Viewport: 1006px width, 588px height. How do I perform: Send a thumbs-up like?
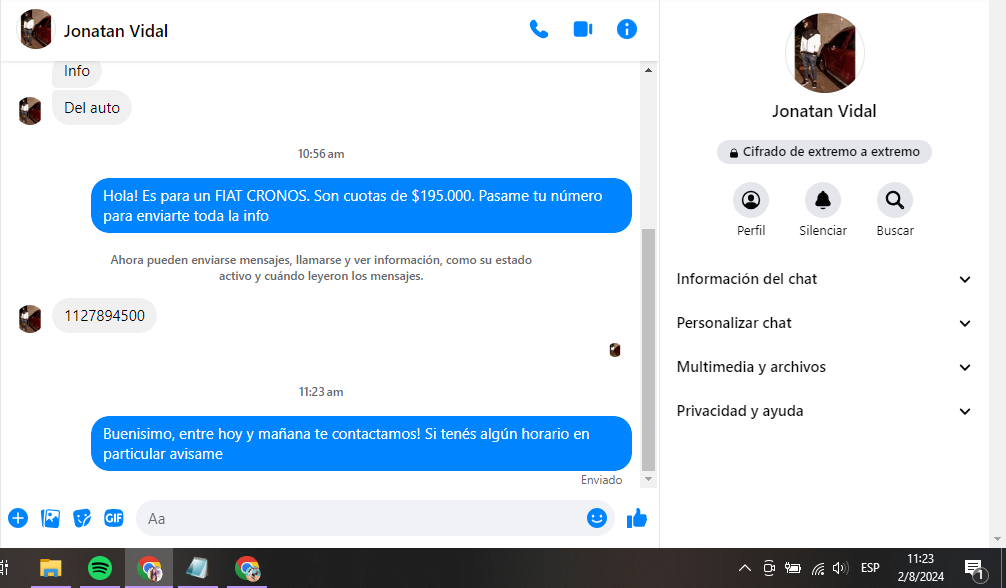(637, 518)
